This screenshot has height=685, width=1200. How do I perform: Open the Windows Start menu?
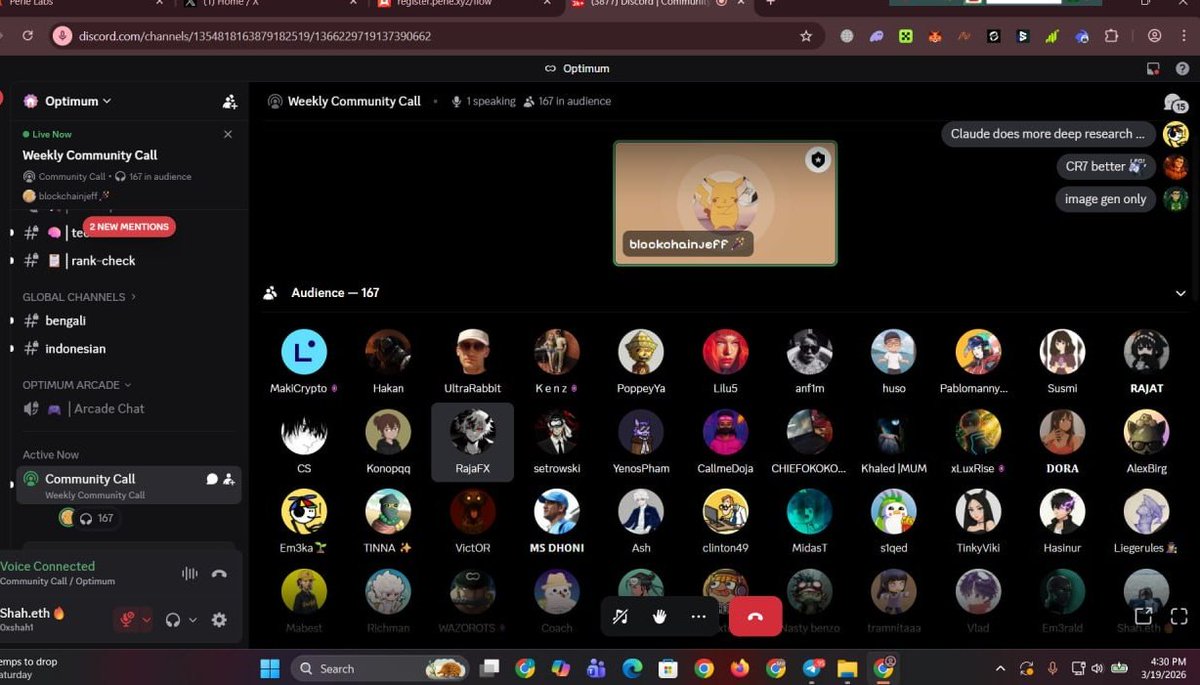[270, 668]
